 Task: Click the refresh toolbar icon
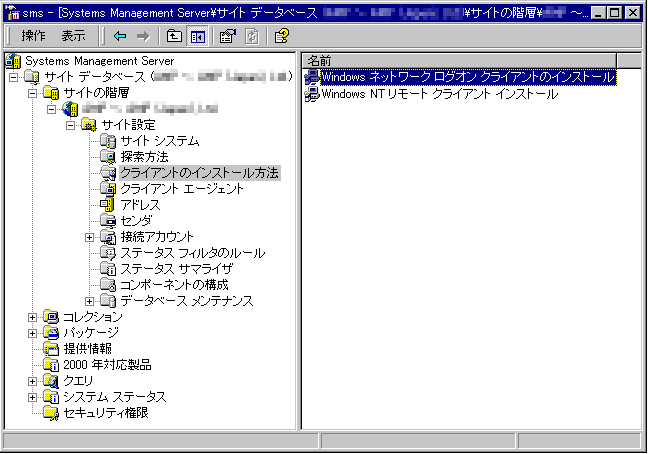(251, 36)
